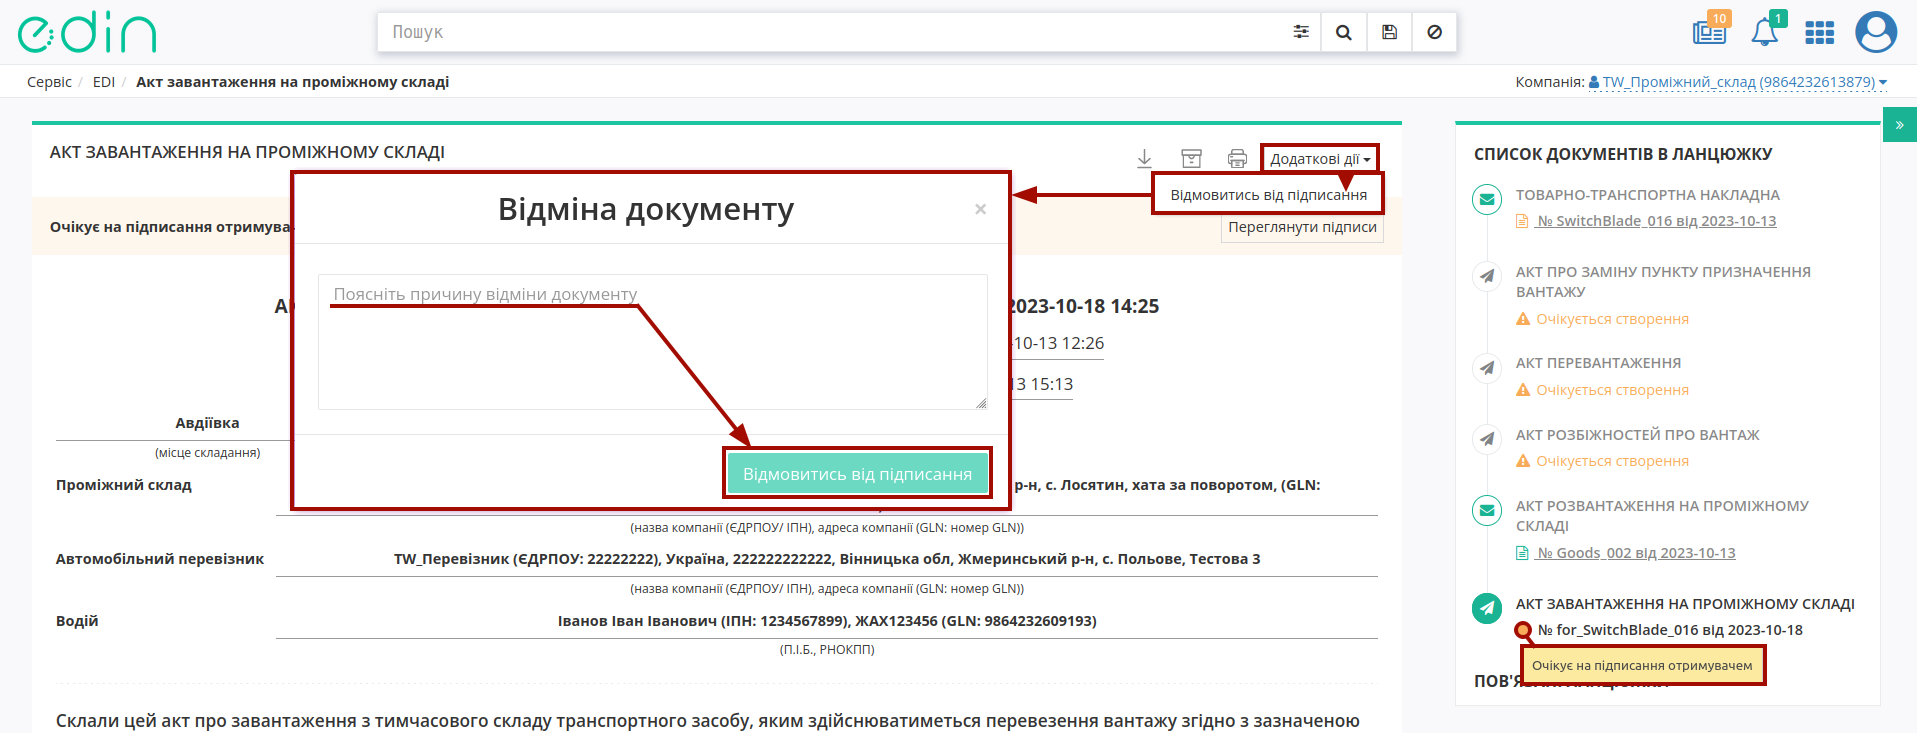
Task: Collapse the side panel with chevron button
Action: point(1899,125)
